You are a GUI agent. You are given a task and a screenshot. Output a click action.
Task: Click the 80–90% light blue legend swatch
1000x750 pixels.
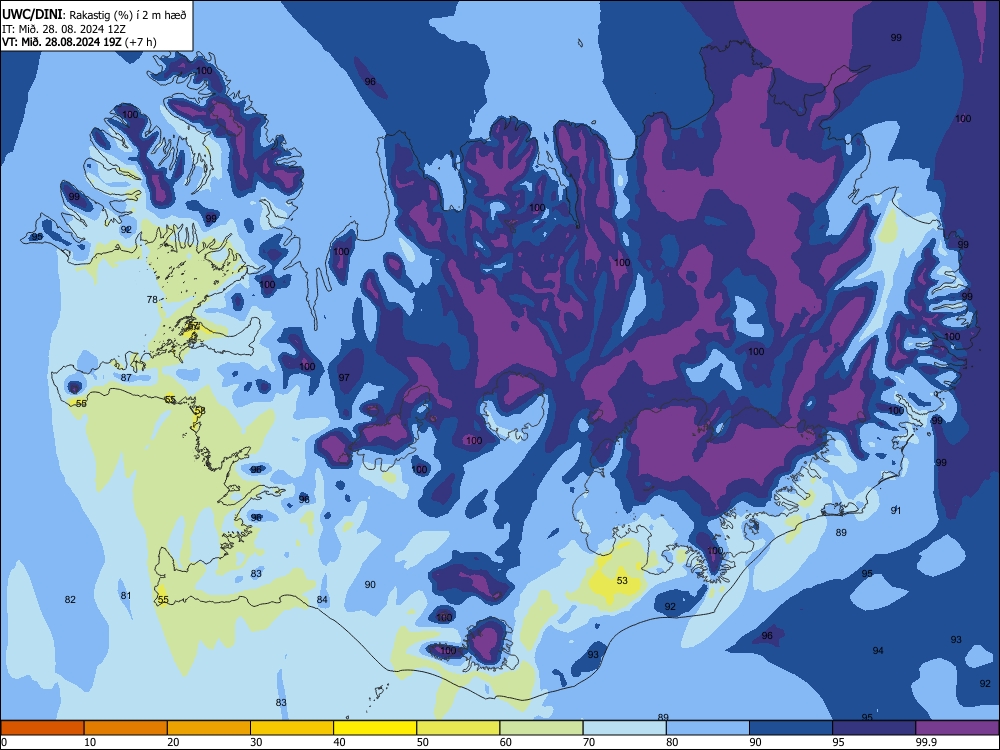pos(707,728)
